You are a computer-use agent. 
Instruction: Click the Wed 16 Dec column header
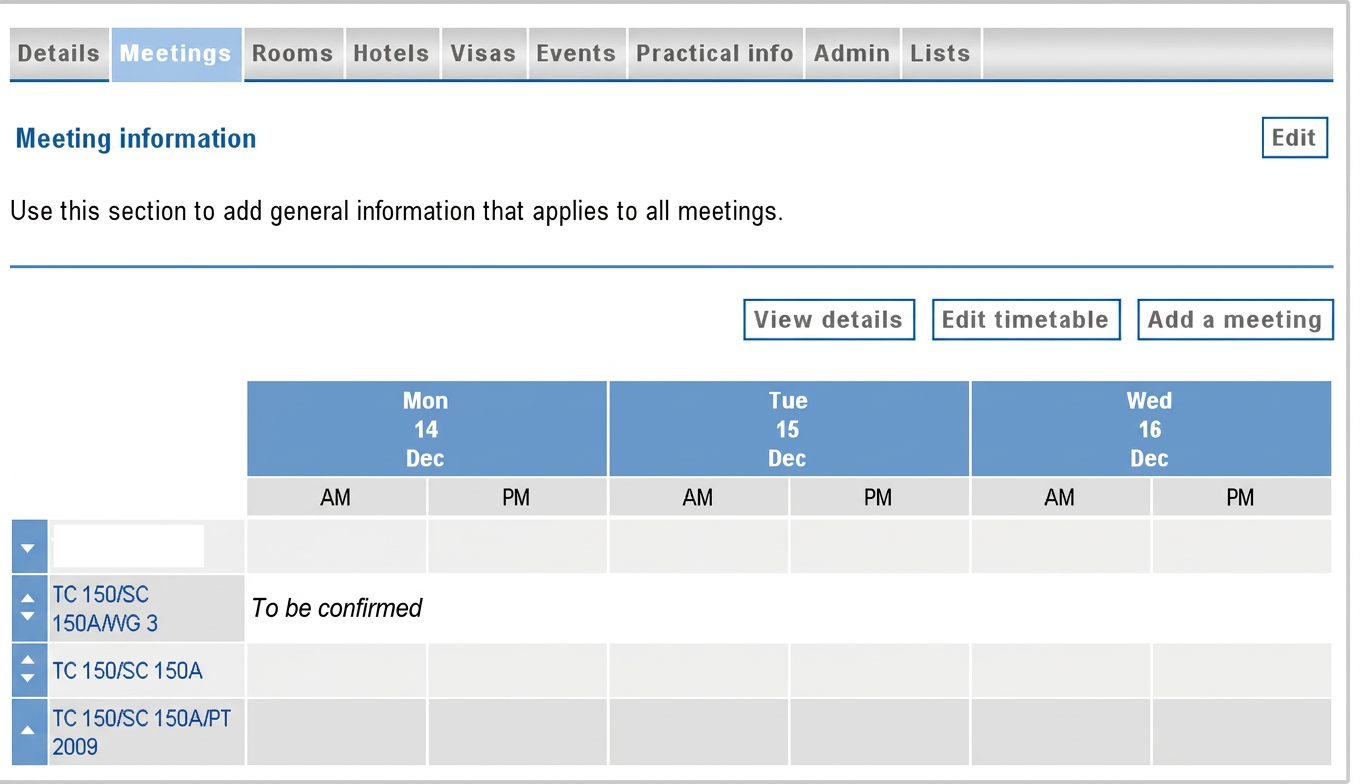point(1150,429)
